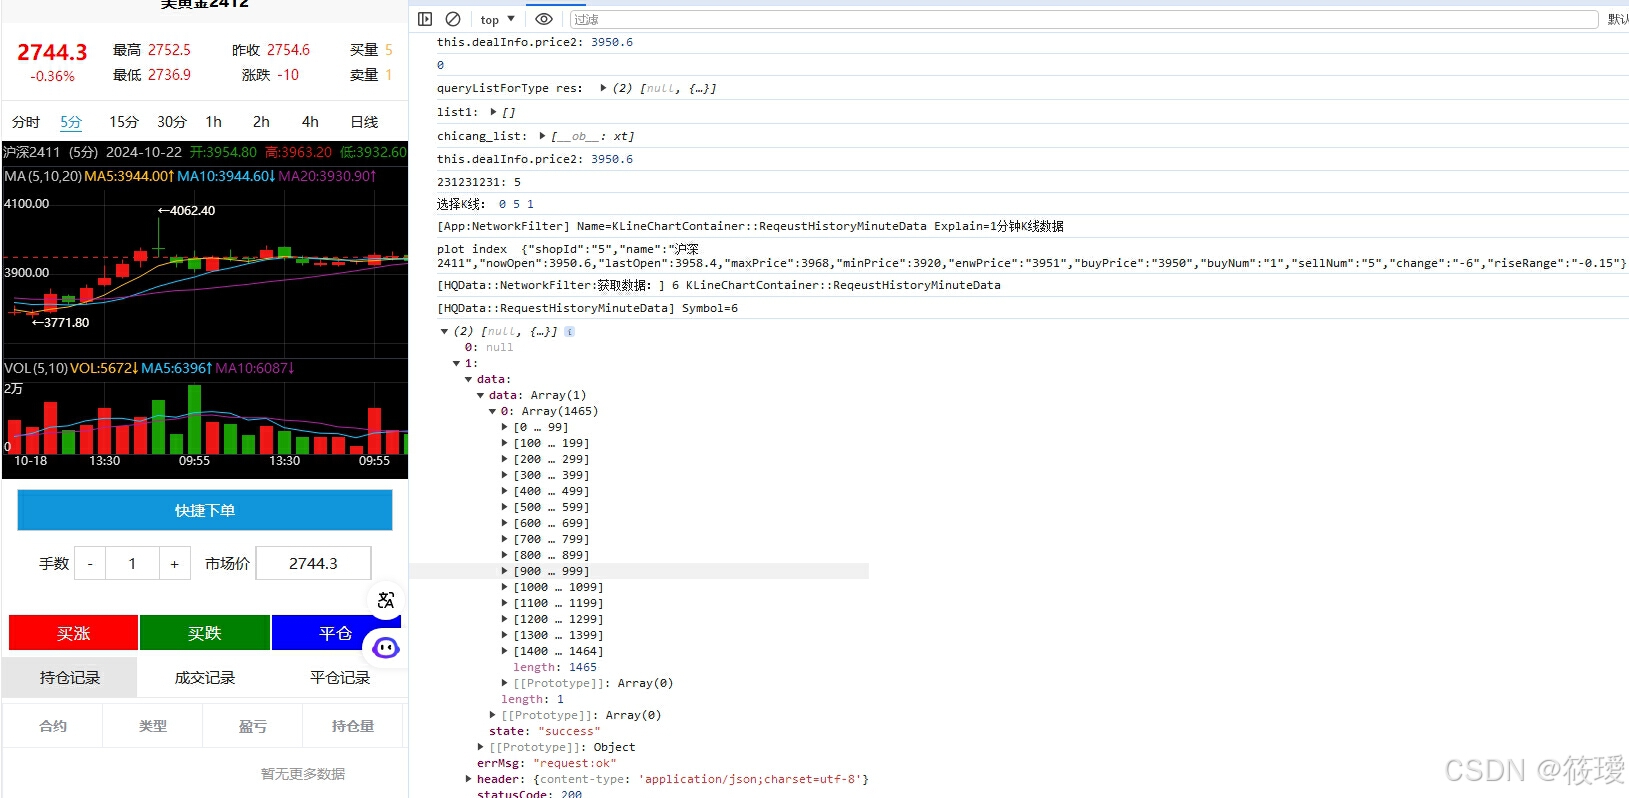Image resolution: width=1629 pixels, height=798 pixels.
Task: Switch to the 4h period tab
Action: tap(310, 122)
